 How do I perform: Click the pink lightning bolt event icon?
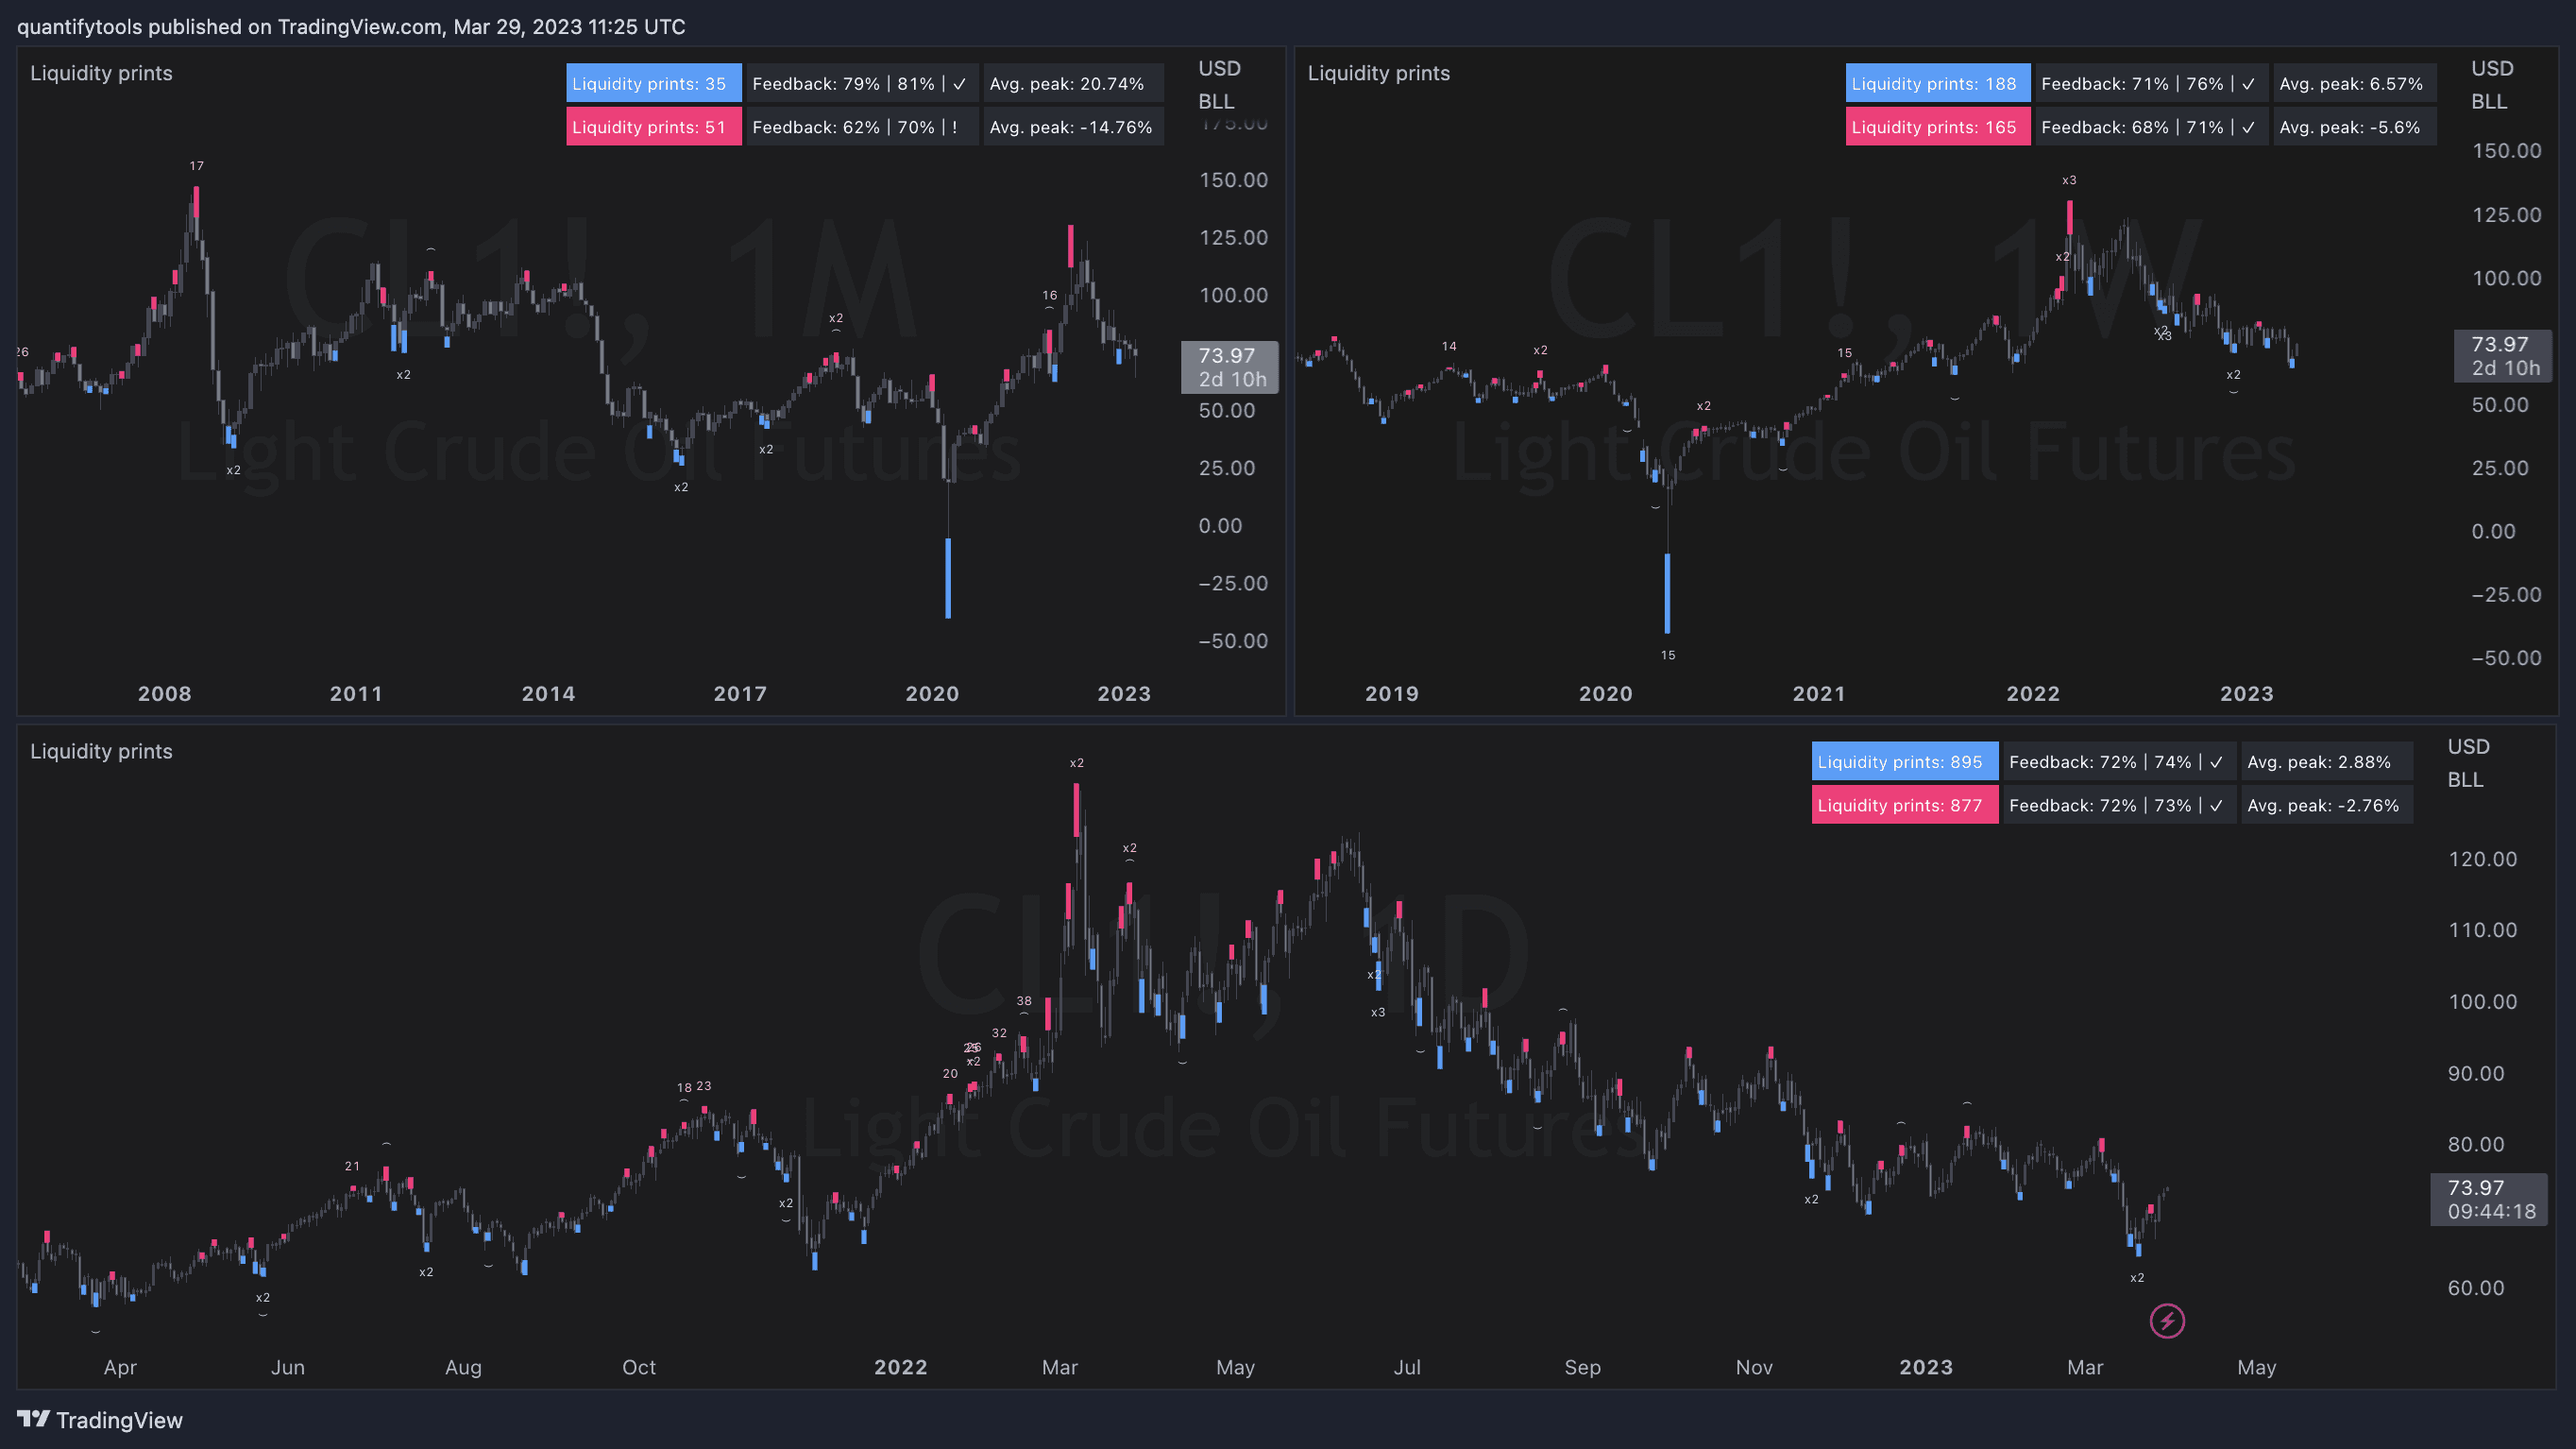coord(2166,1321)
